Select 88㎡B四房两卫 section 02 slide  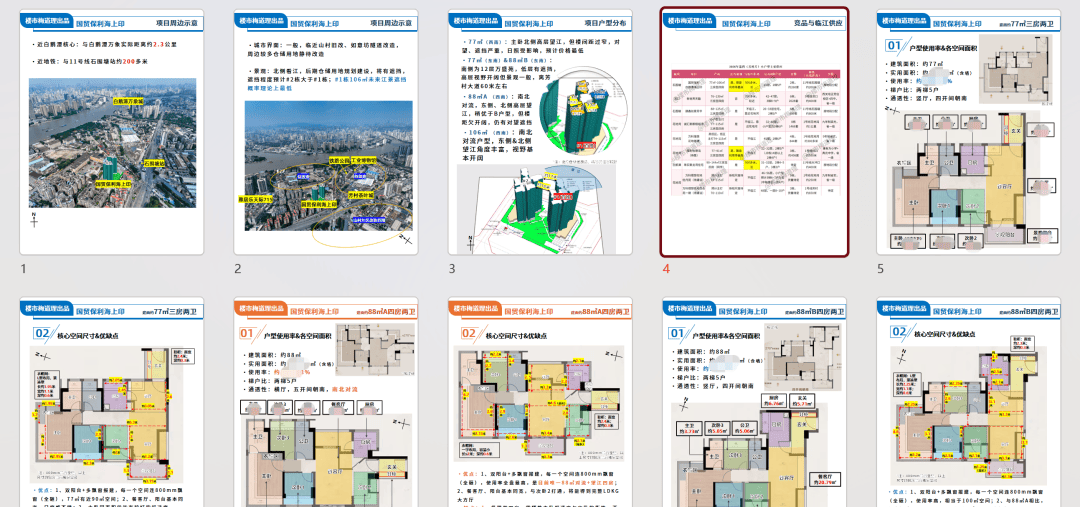pyautogui.click(x=970, y=402)
